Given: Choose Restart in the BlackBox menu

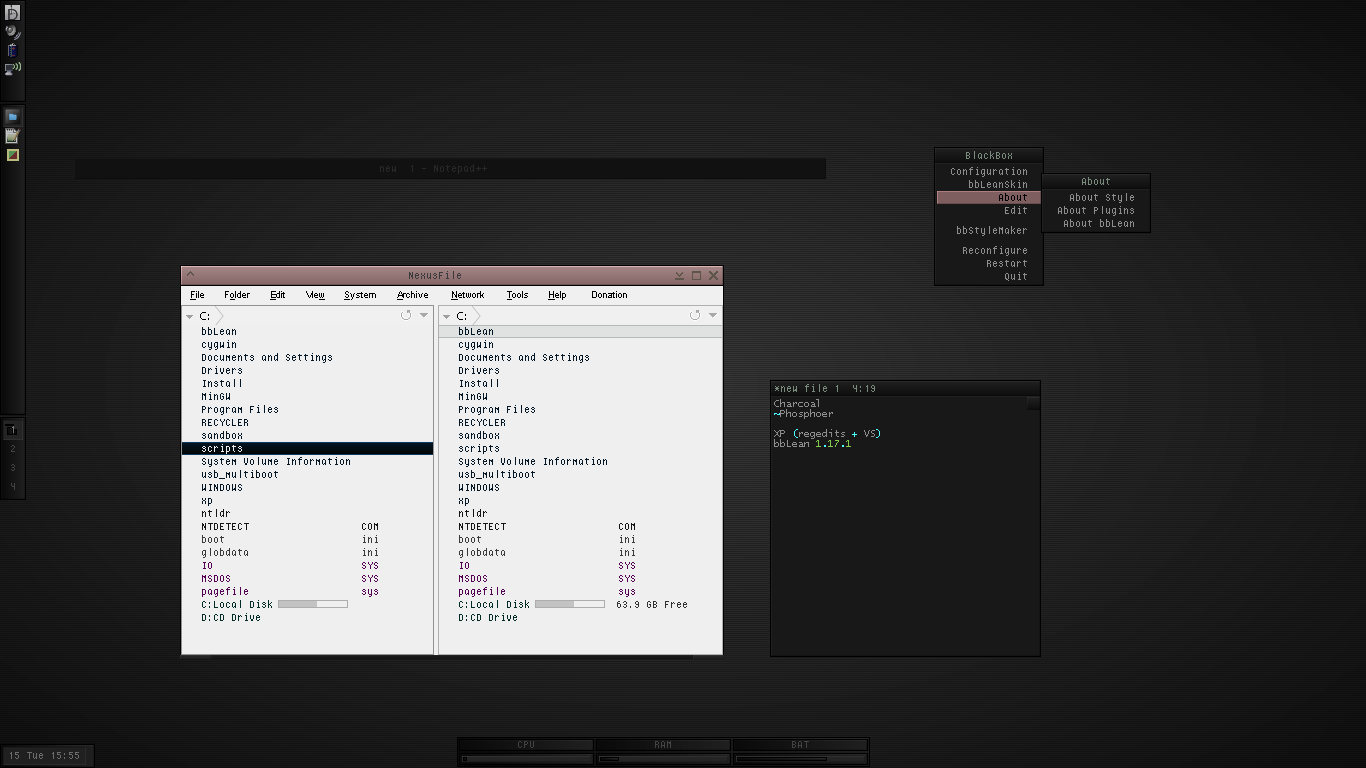Looking at the screenshot, I should (989, 264).
